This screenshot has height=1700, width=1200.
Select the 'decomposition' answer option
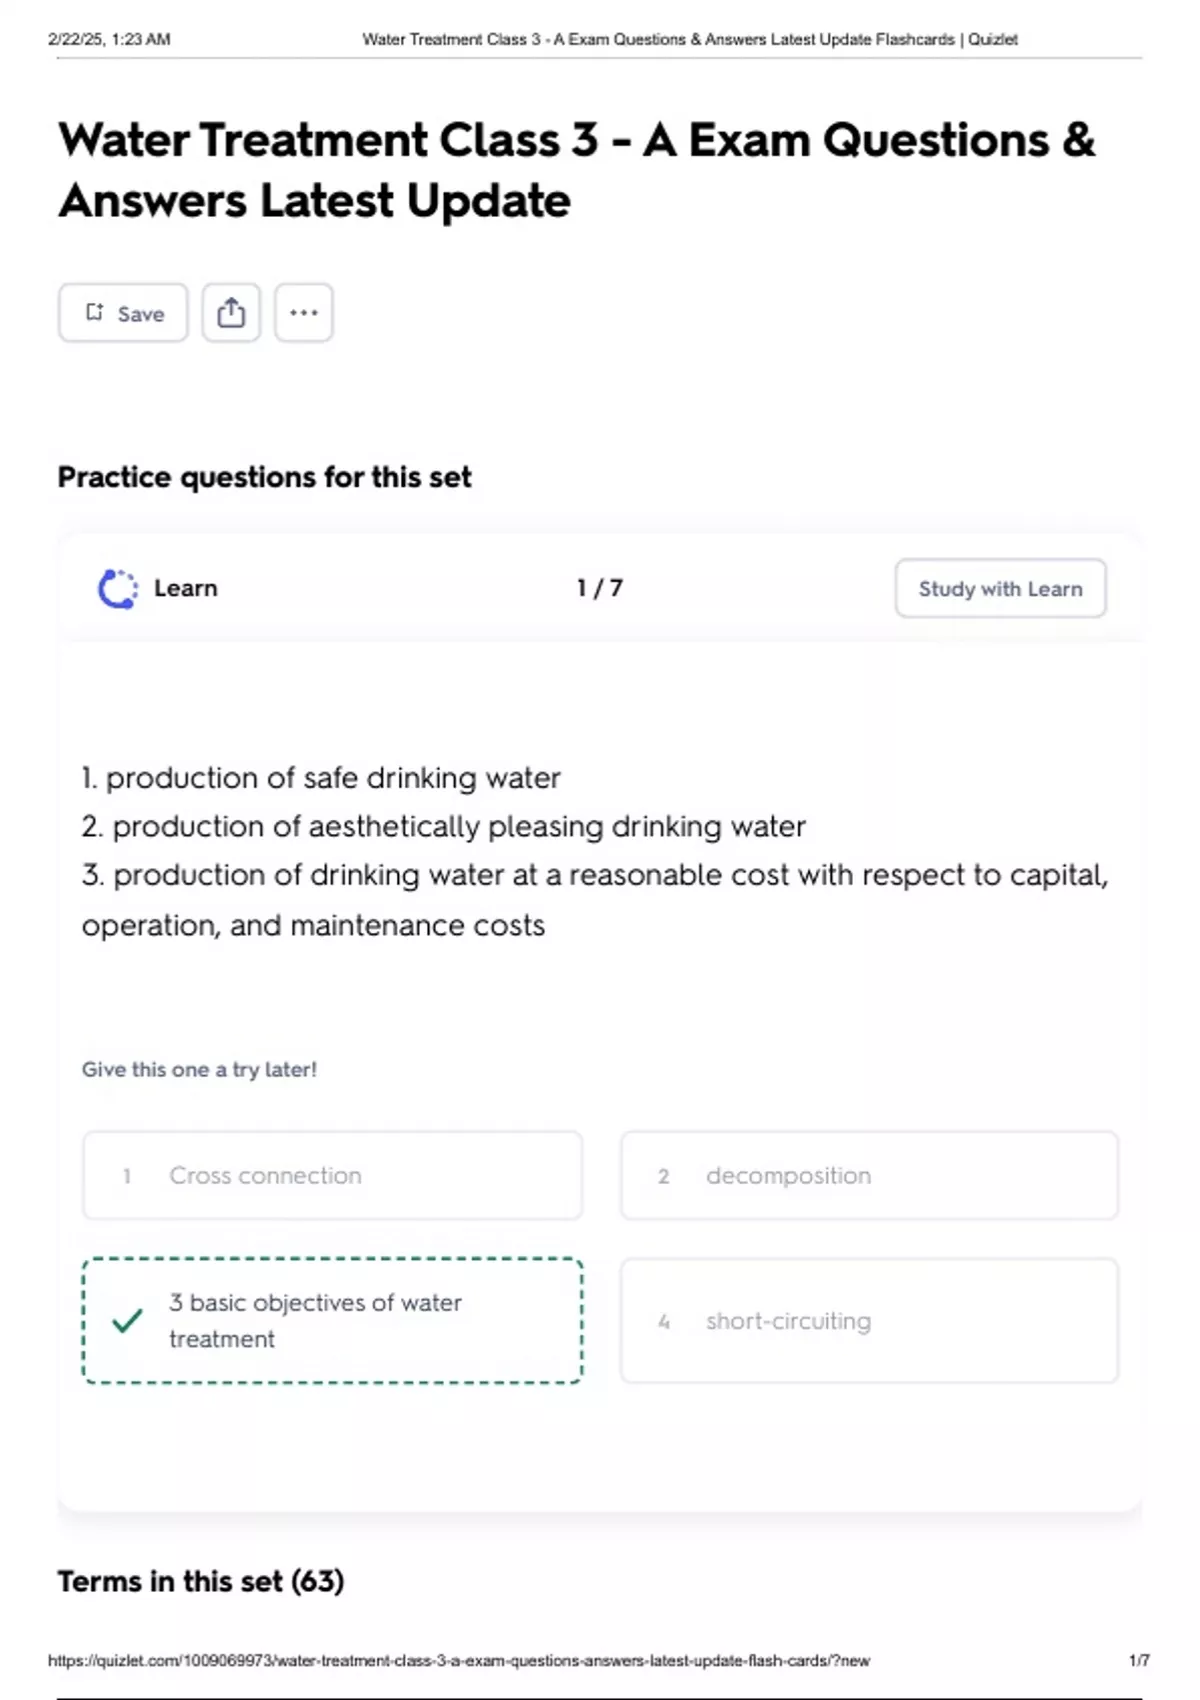[x=868, y=1175]
